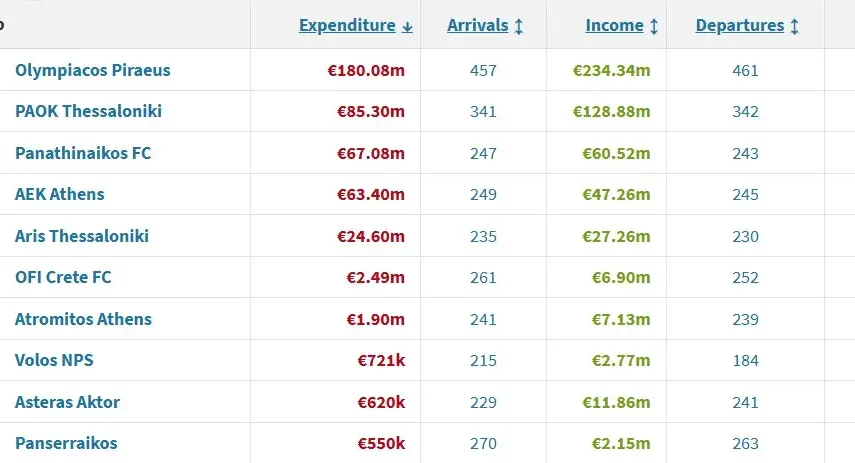Viewport: 855px width, 463px height.
Task: Click the OFI Crete FC link
Action: click(x=63, y=277)
